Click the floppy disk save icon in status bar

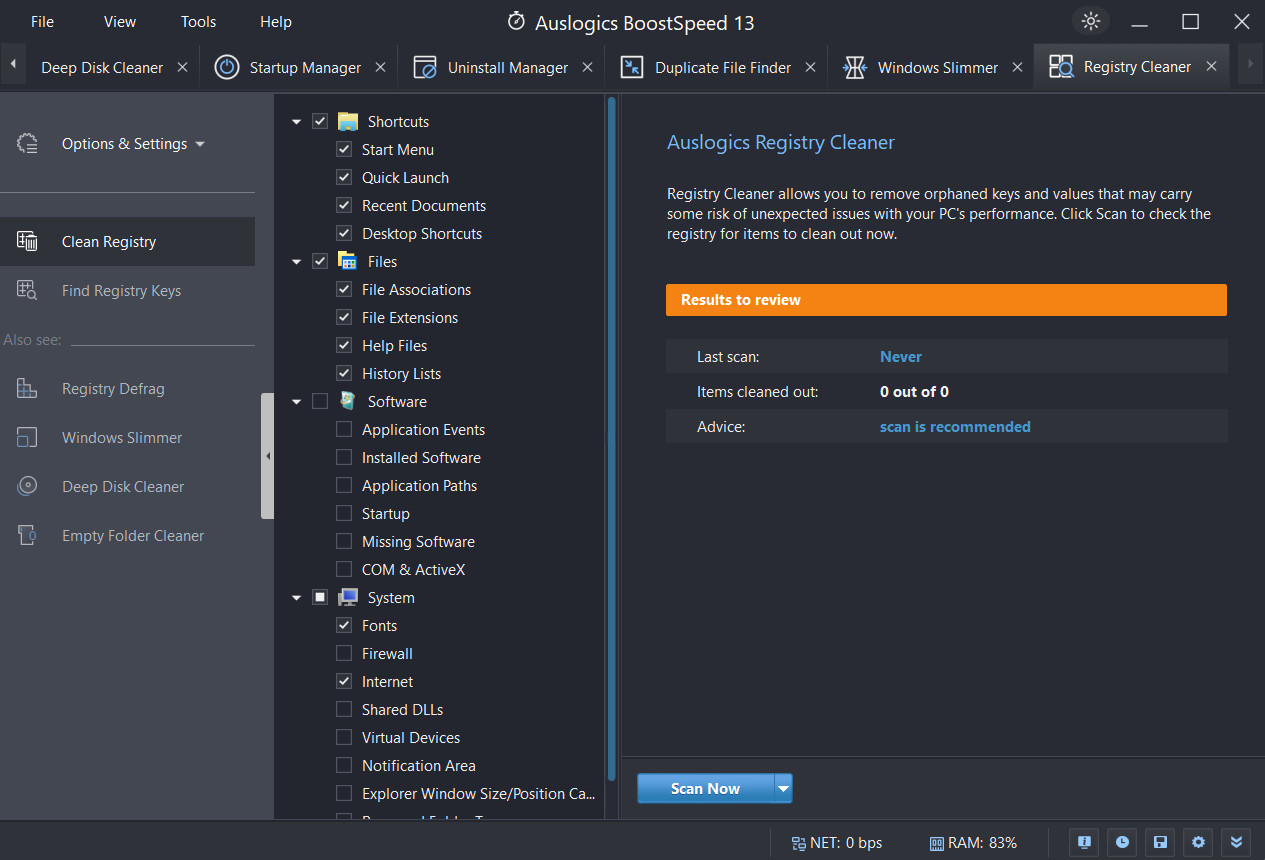pyautogui.click(x=1160, y=842)
